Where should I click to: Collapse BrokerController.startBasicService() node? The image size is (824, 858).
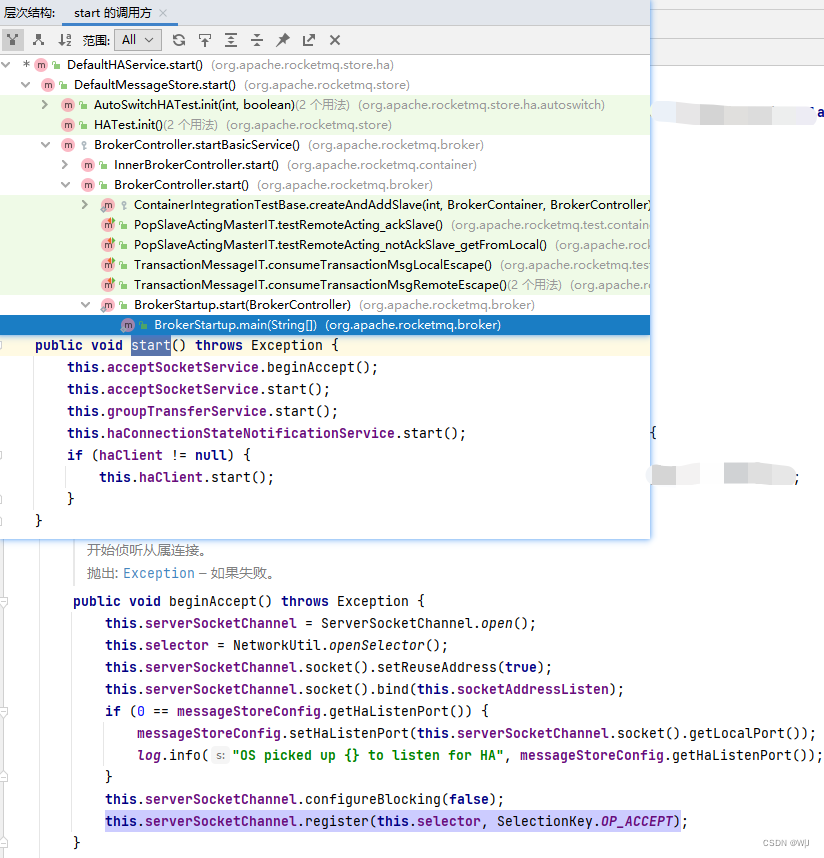click(45, 145)
